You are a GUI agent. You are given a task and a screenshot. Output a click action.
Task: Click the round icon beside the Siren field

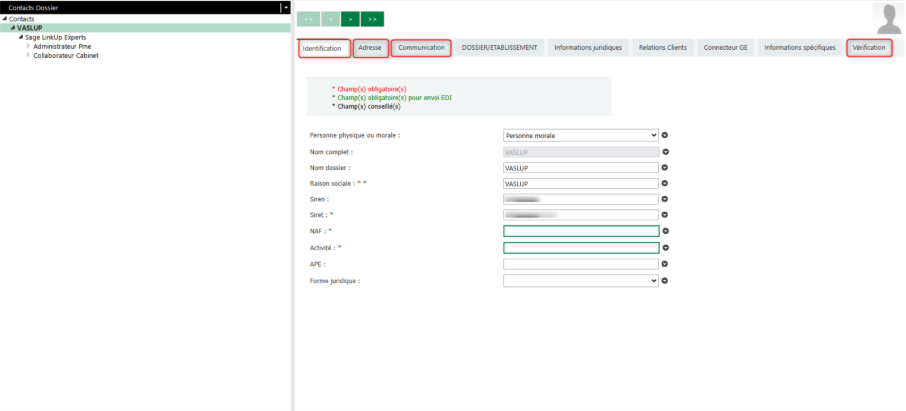(666, 199)
